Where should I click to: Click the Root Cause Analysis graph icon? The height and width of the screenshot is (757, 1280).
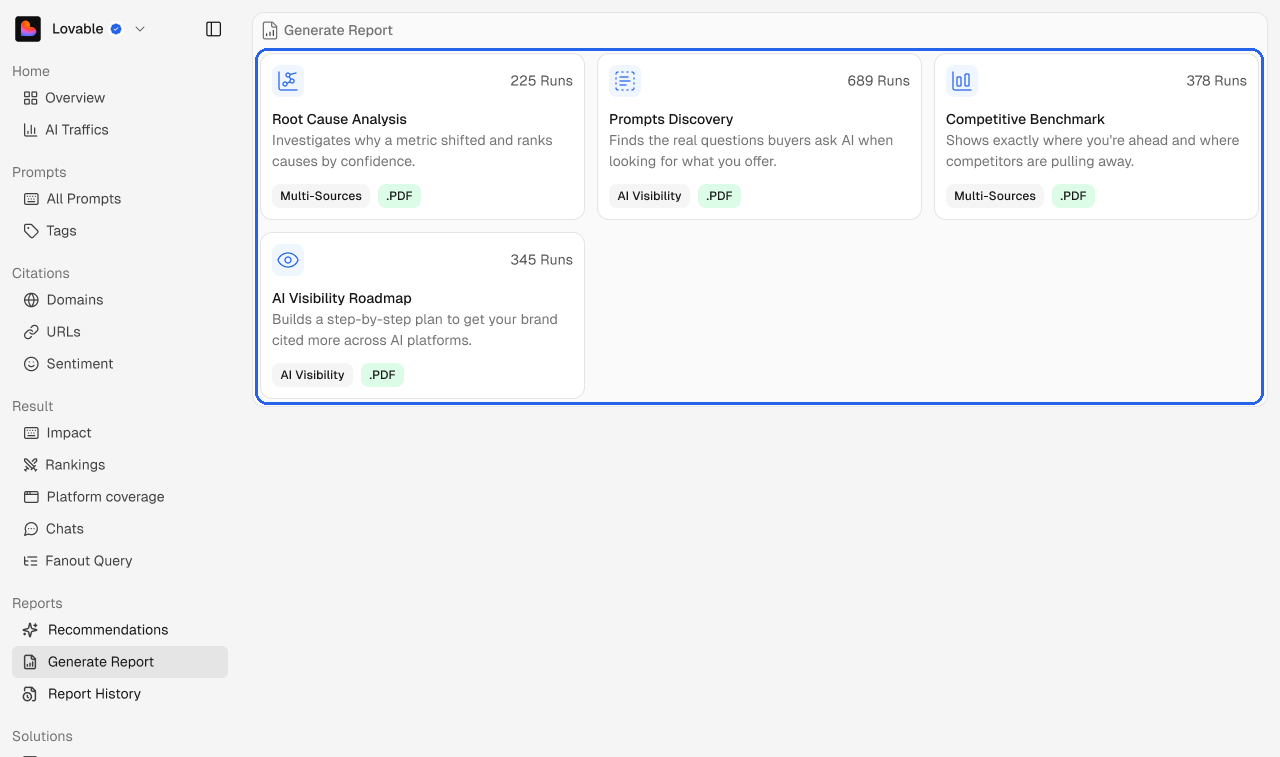288,81
